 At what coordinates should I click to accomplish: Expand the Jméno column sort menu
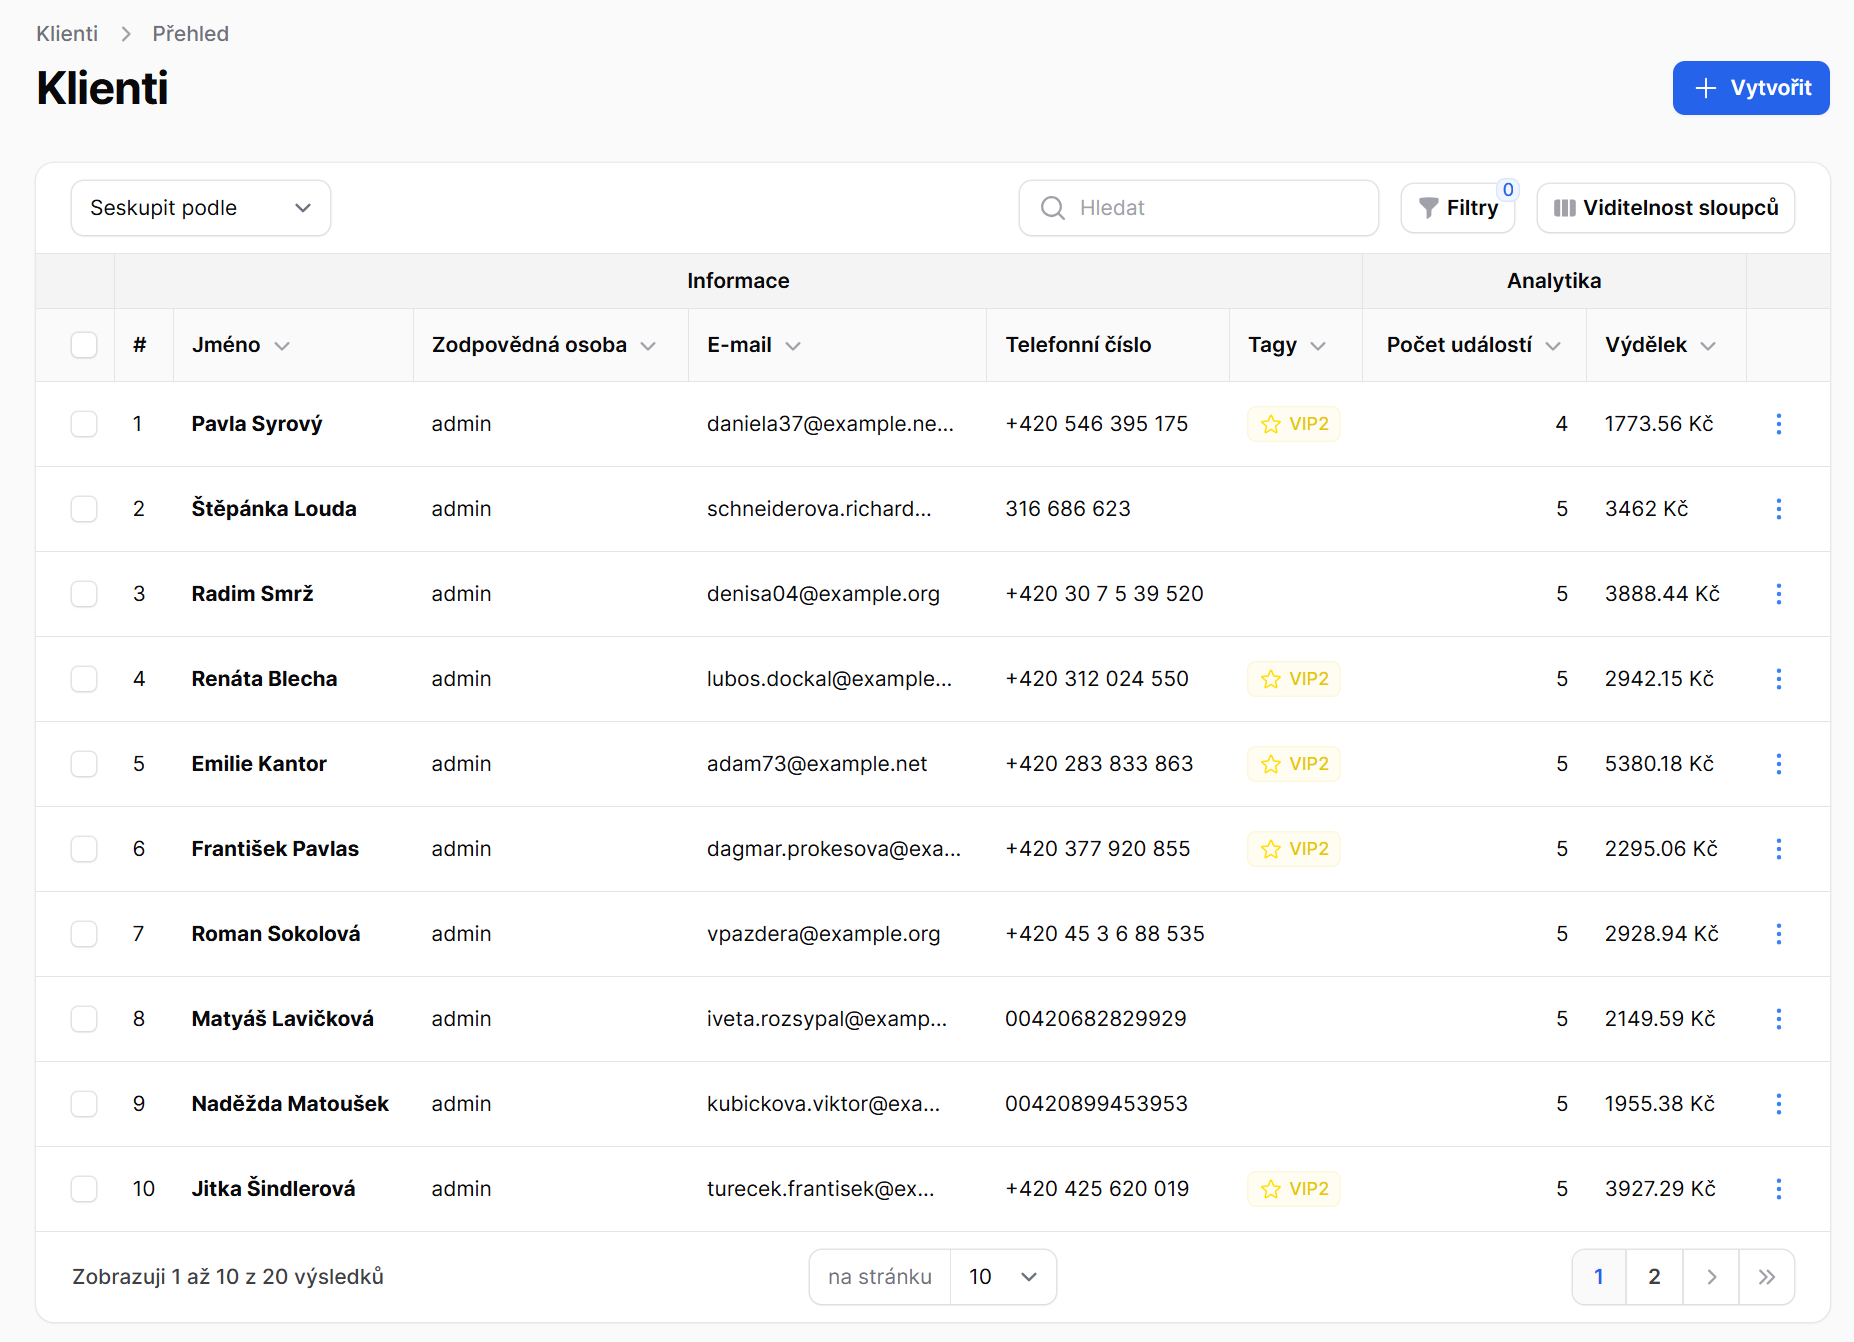click(282, 346)
